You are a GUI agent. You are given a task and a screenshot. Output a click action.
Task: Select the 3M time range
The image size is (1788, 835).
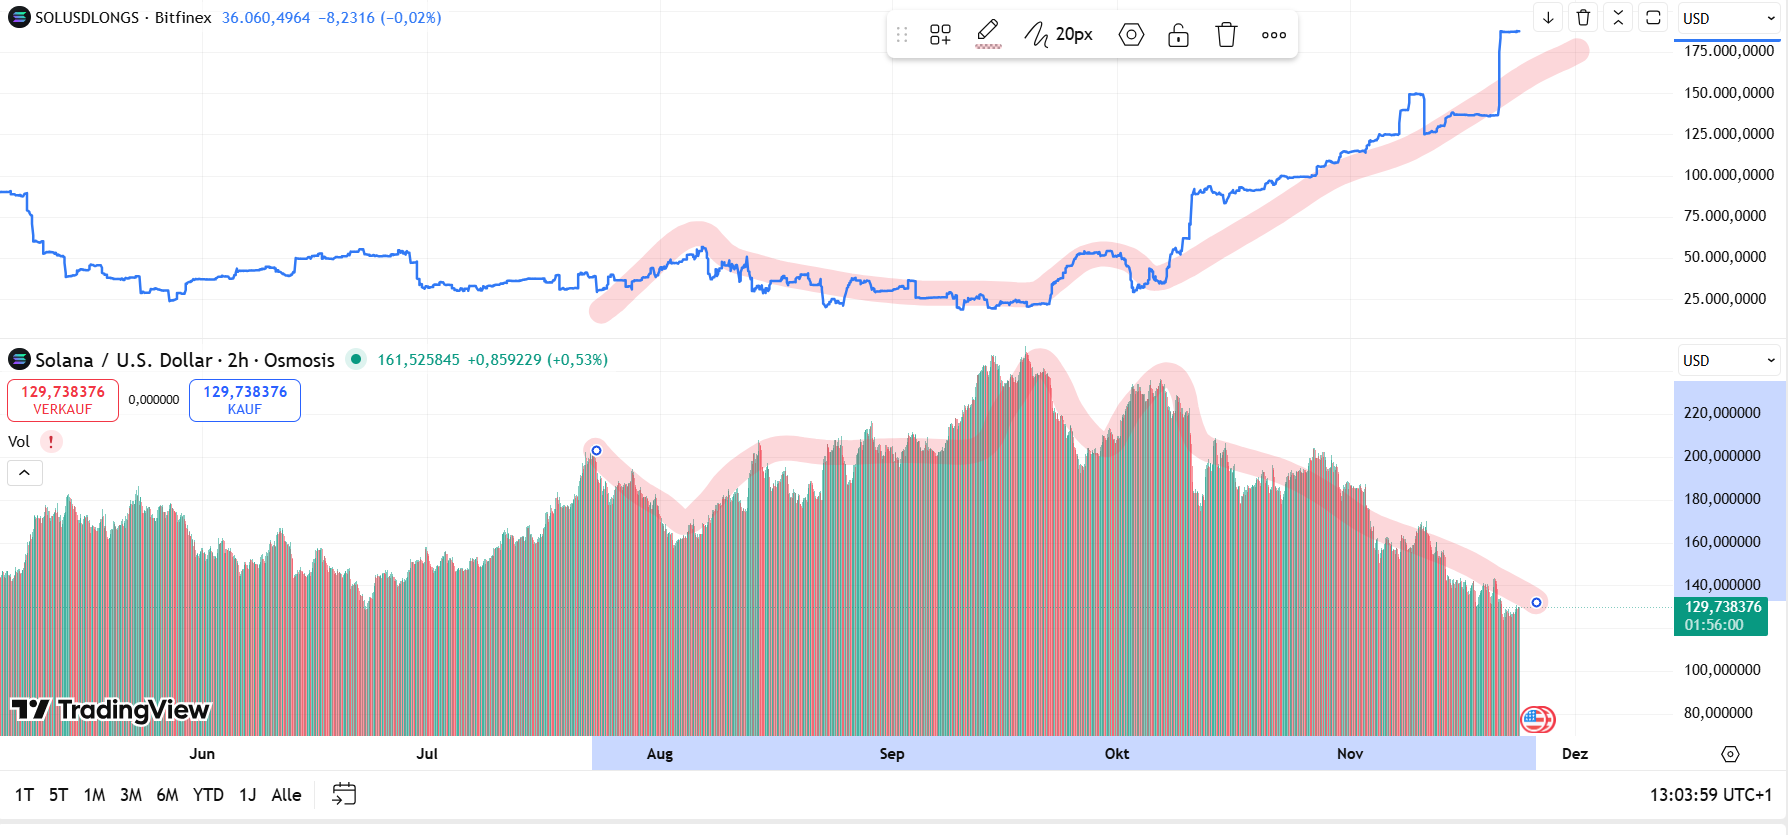(x=131, y=795)
